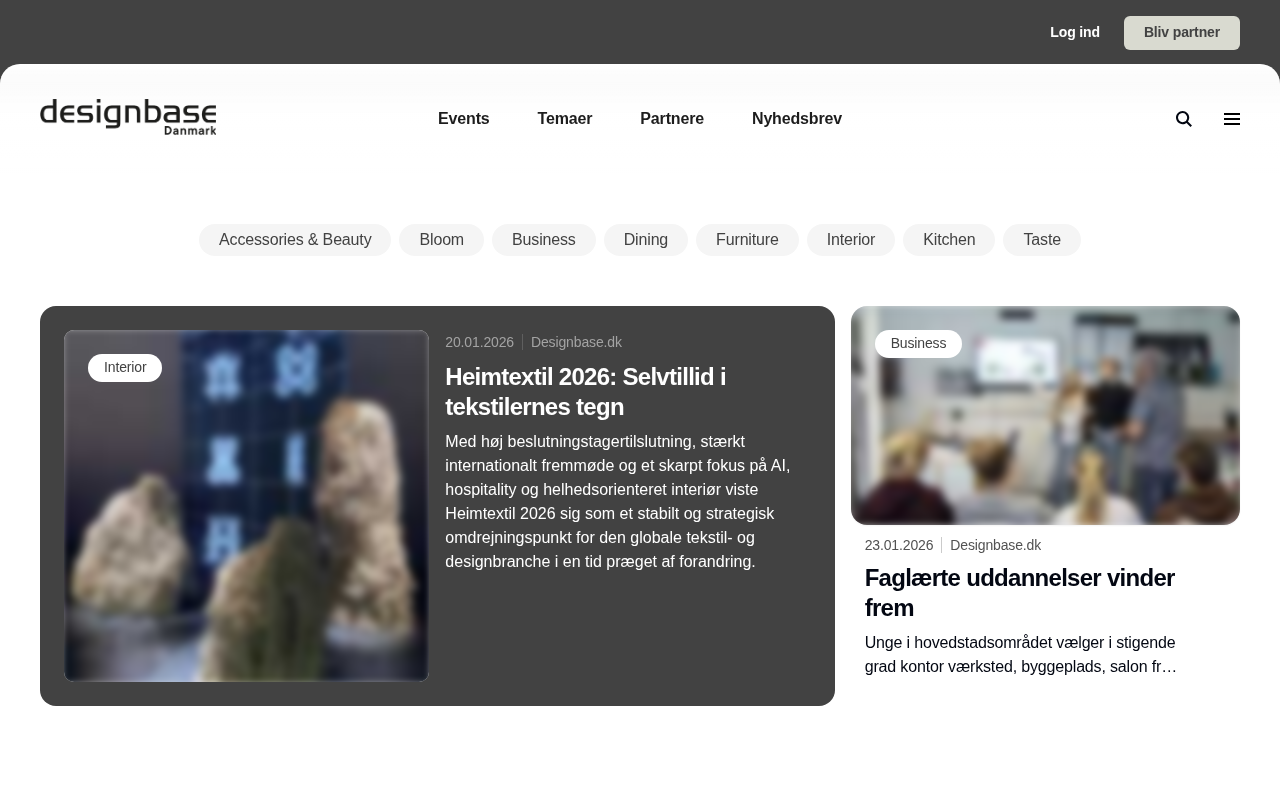This screenshot has width=1280, height=800.
Task: Choose the Kitchen category pill
Action: coord(949,240)
